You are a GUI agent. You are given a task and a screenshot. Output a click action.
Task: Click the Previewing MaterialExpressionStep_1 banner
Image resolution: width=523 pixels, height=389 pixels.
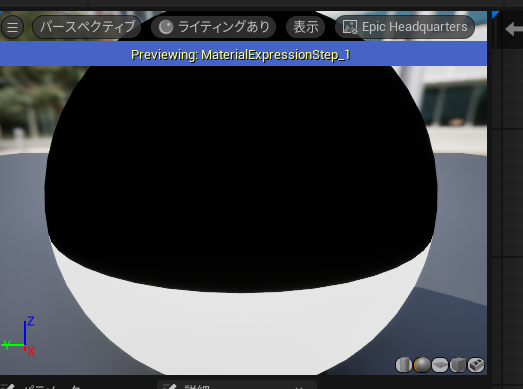click(x=243, y=54)
